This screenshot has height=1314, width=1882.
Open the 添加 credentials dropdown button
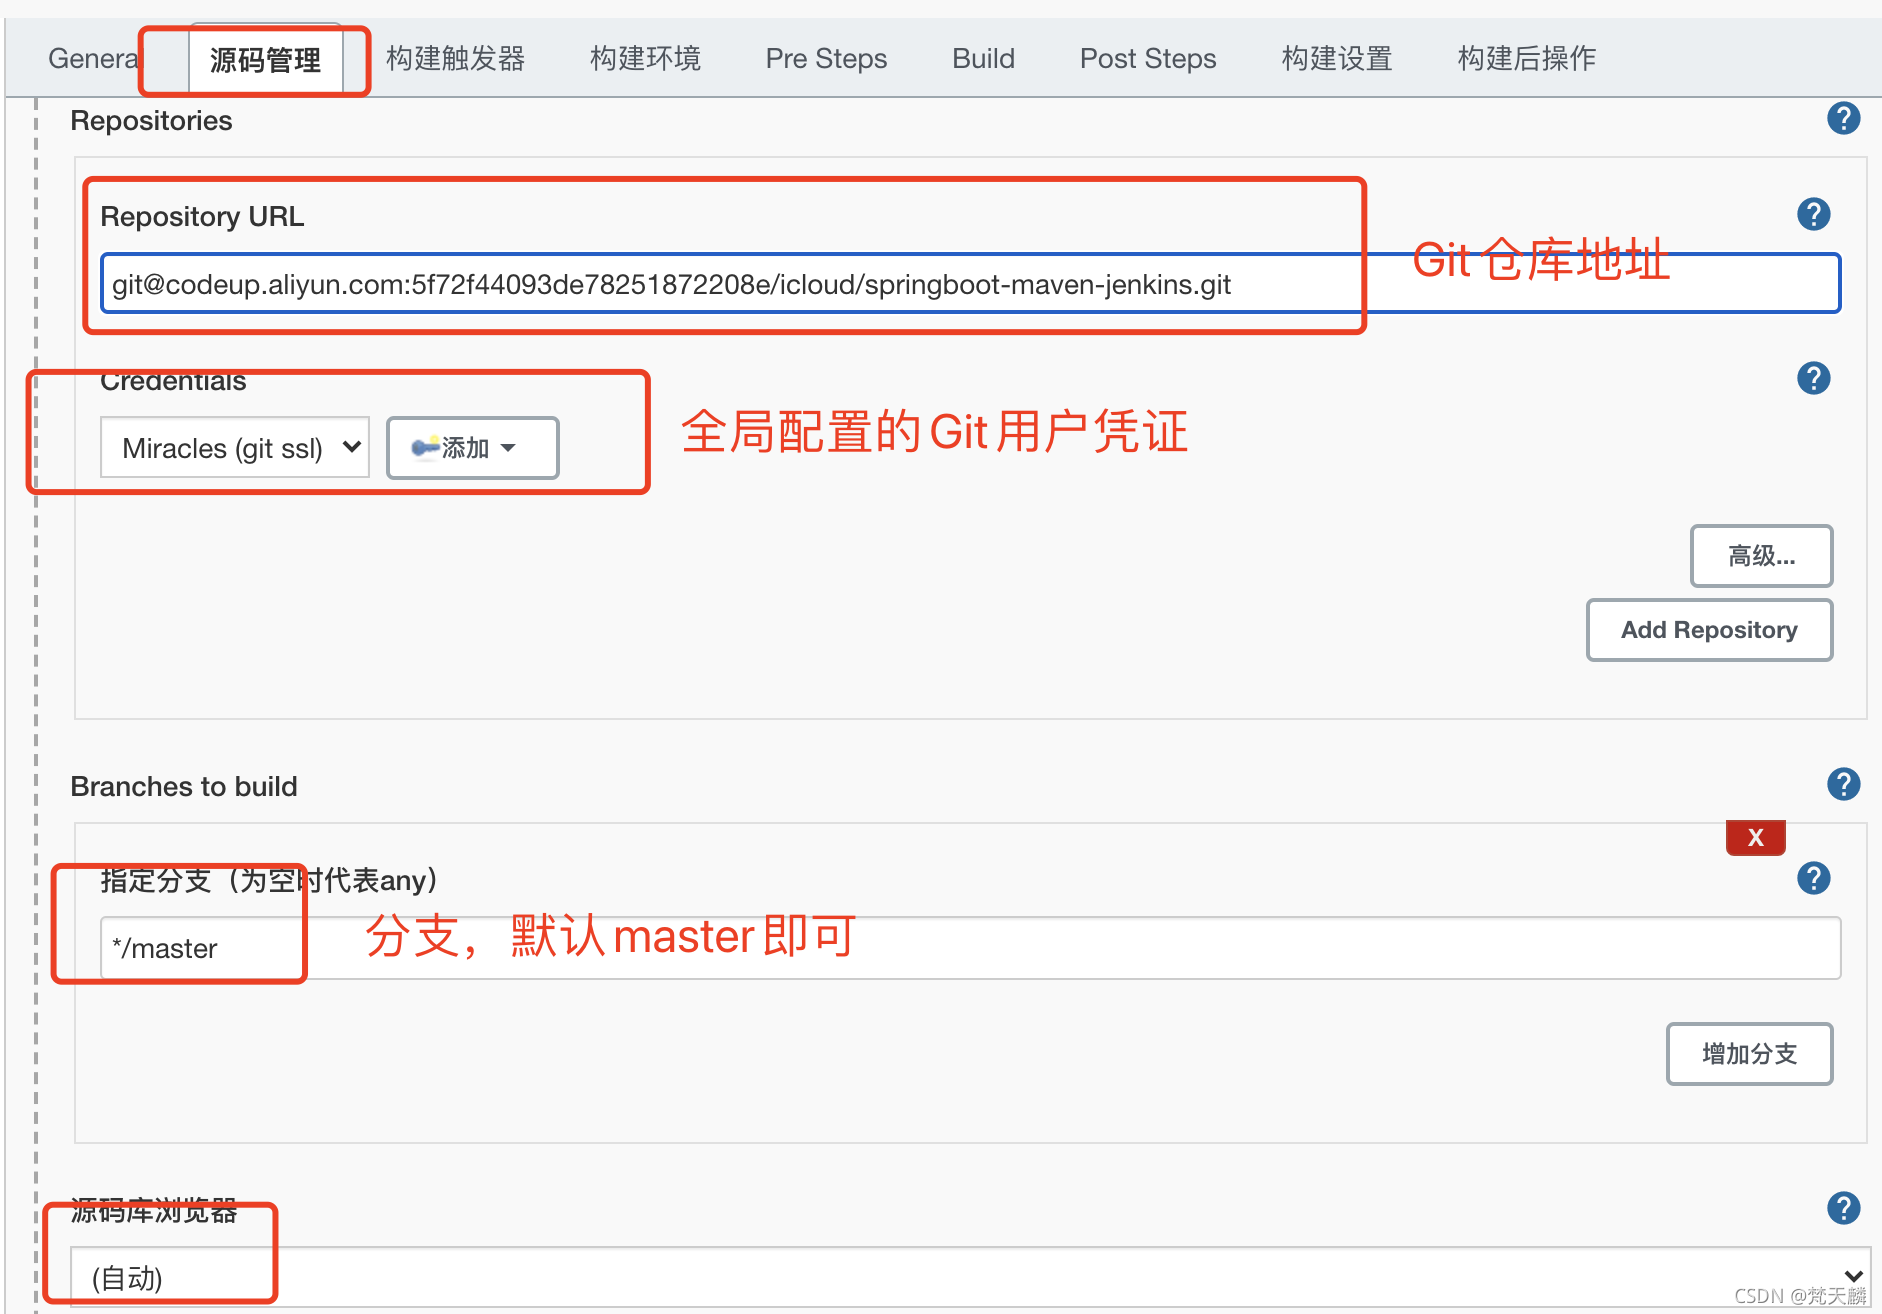click(x=472, y=447)
